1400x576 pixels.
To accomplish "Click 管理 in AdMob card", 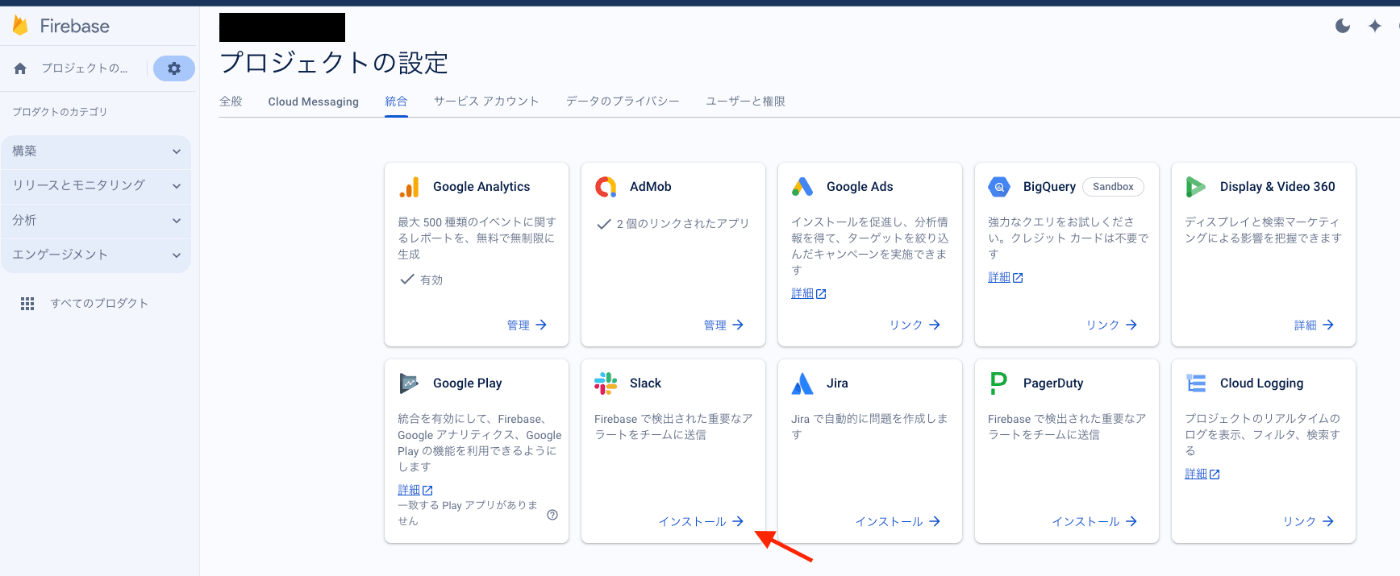I will (724, 325).
